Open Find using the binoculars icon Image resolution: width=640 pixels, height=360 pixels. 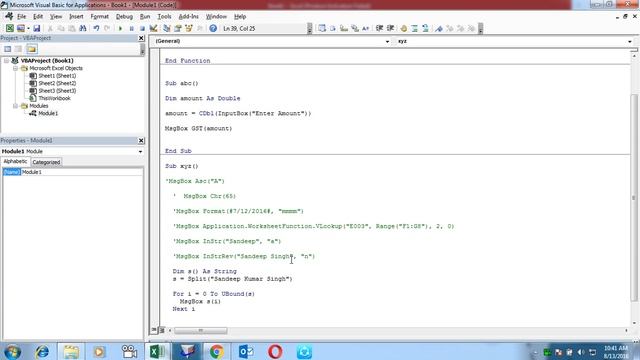click(x=83, y=28)
